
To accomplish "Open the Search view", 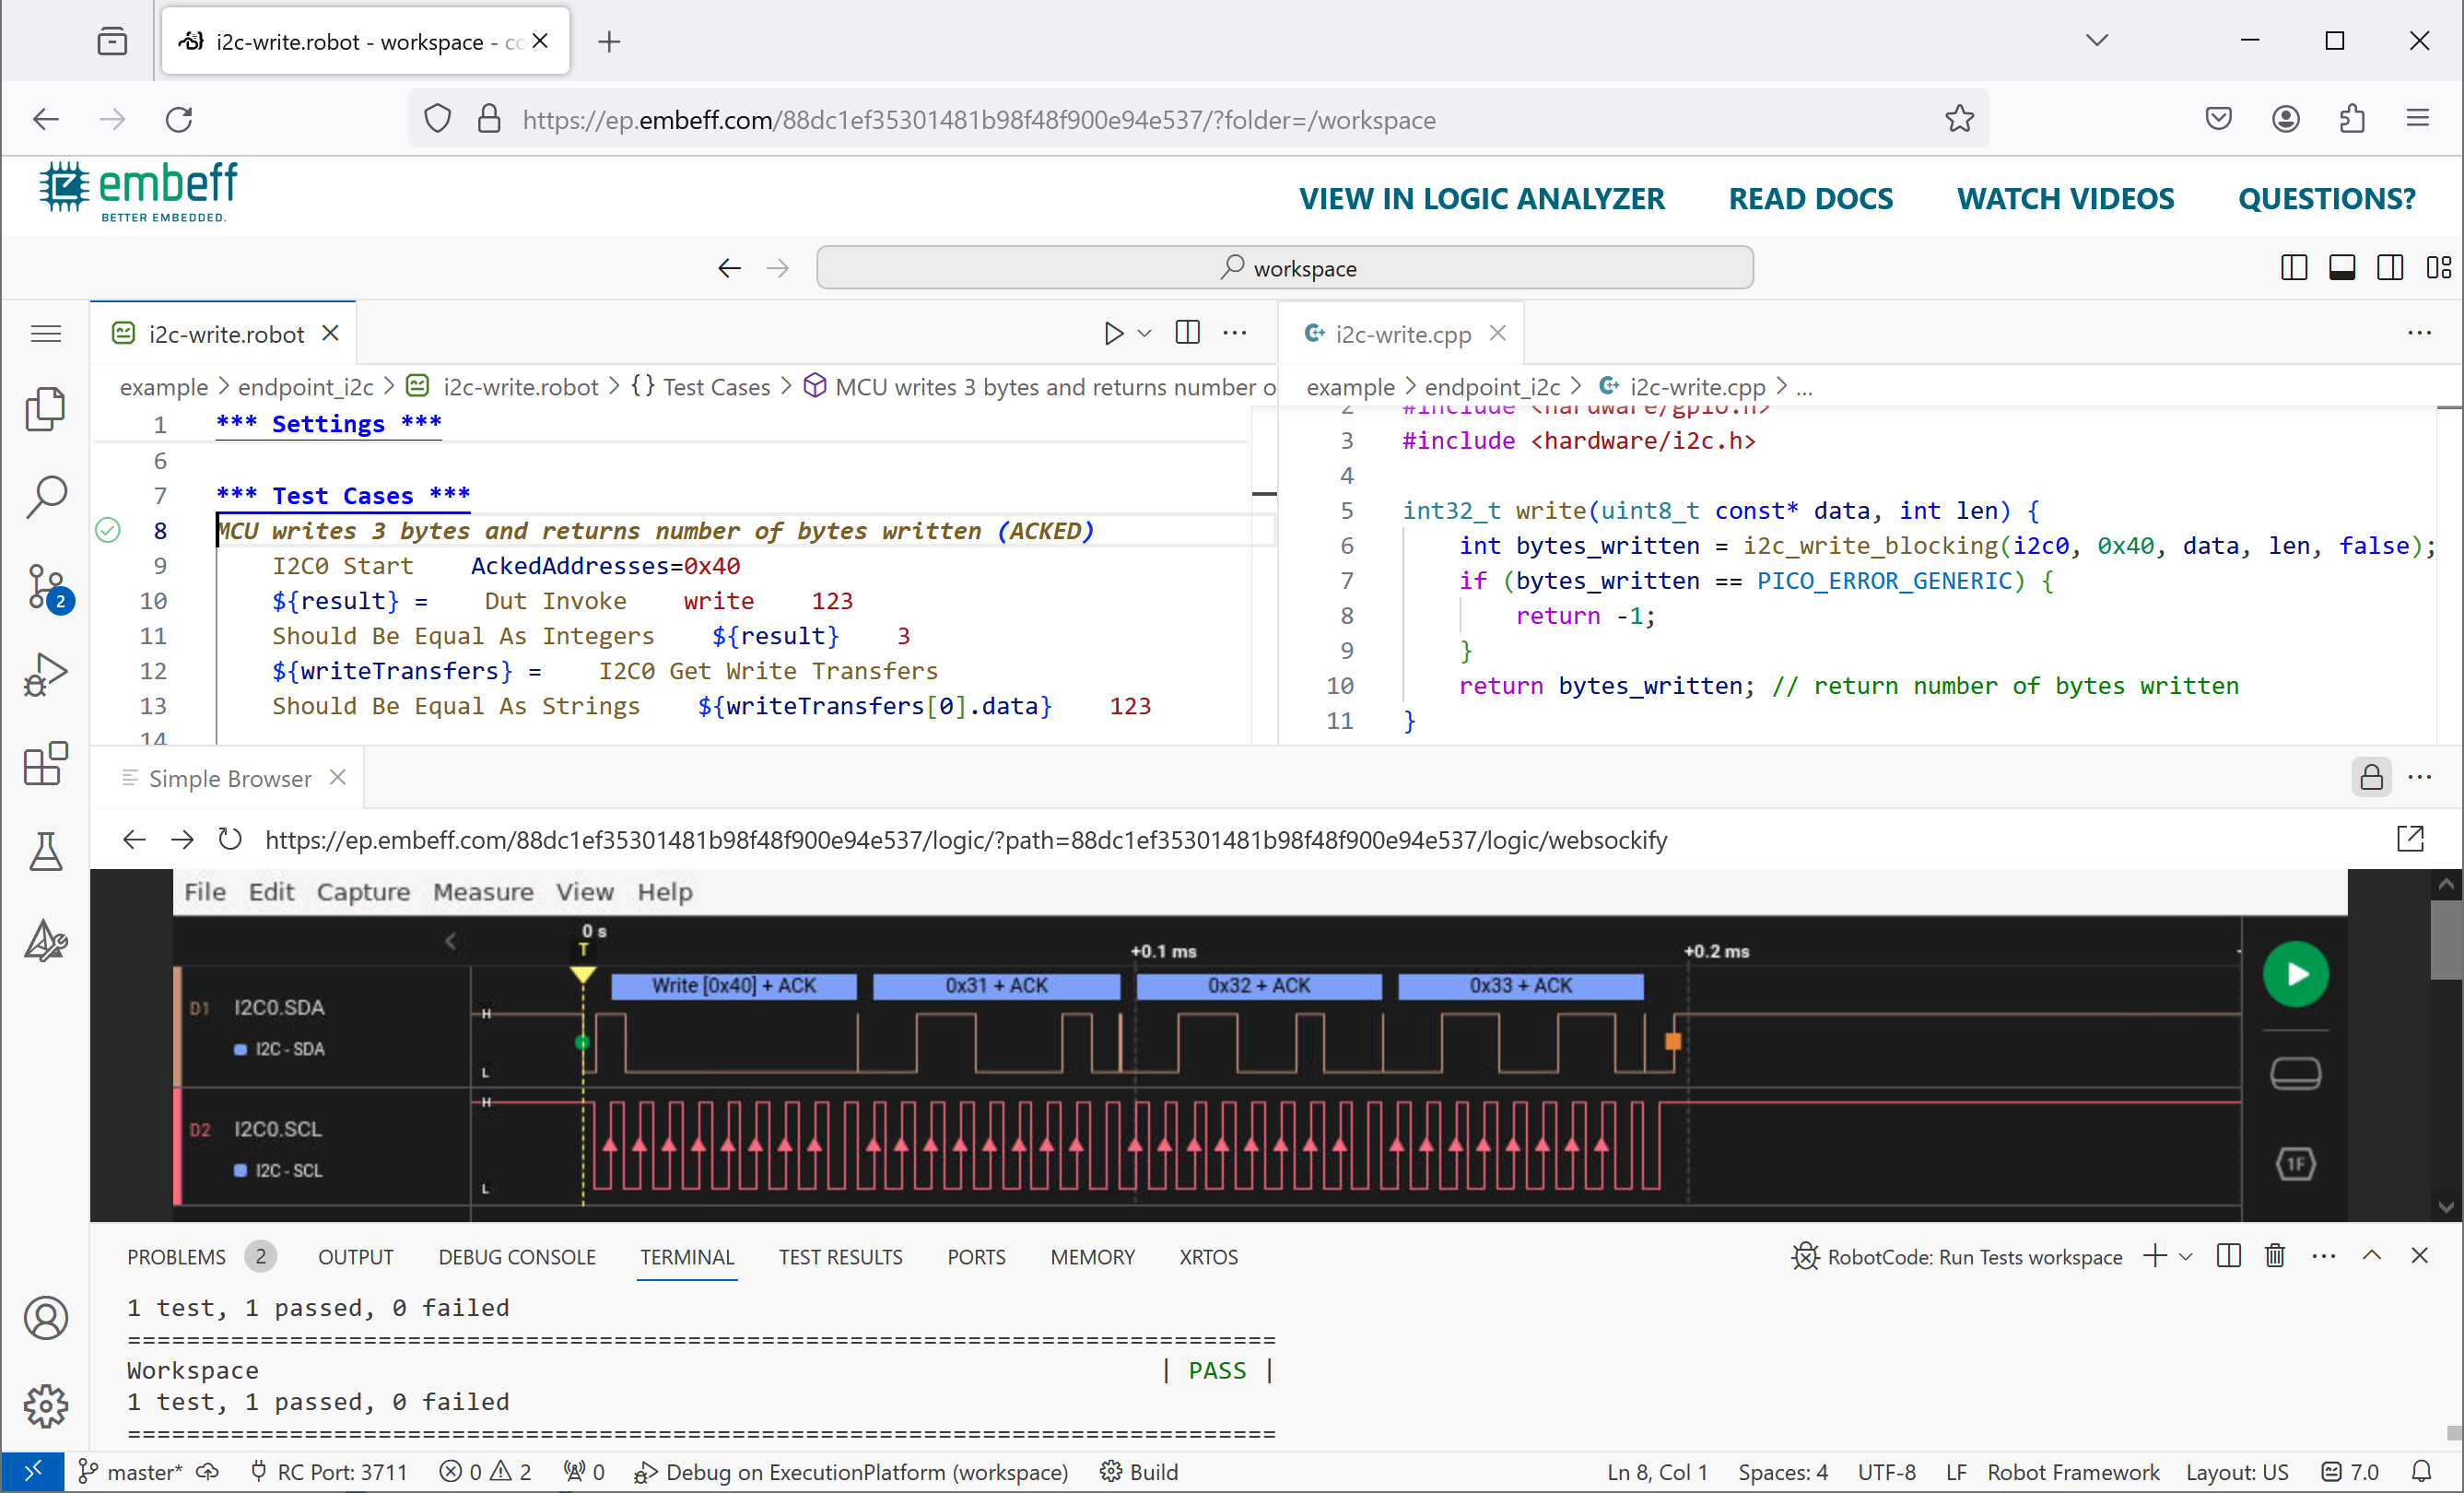I will 45,496.
